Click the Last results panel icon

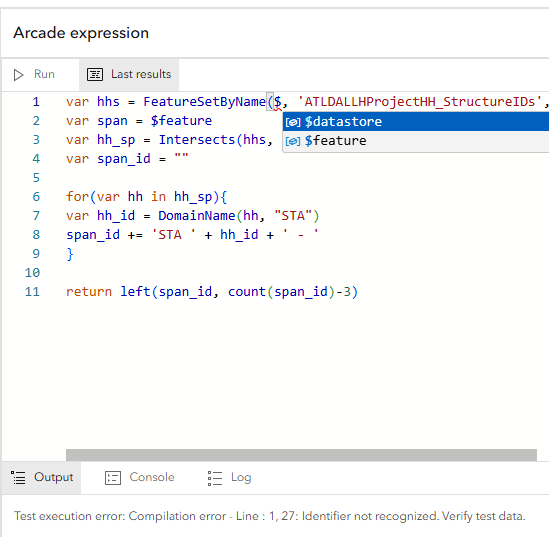[x=95, y=75]
